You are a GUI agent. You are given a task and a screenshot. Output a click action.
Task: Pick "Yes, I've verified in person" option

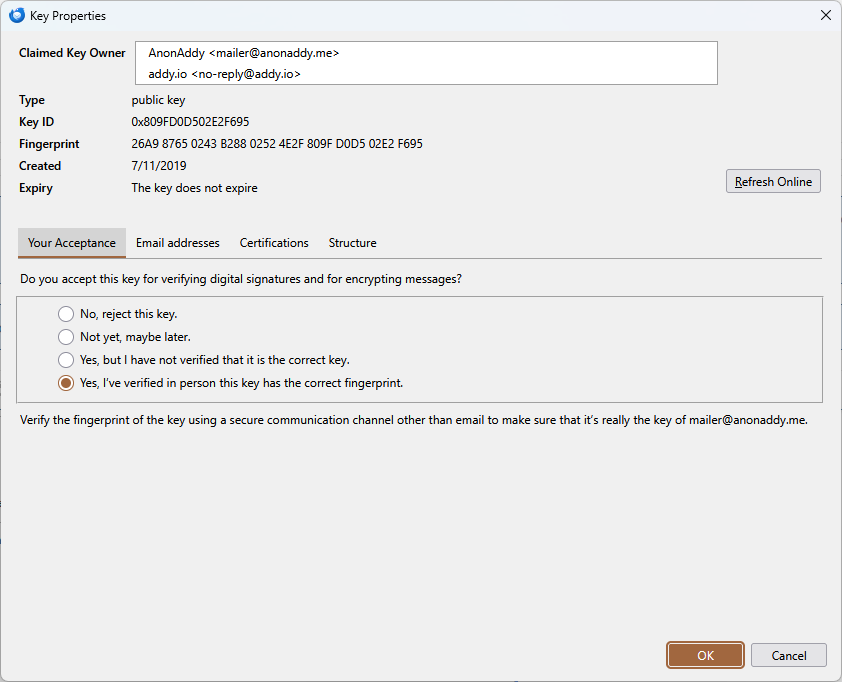click(67, 383)
